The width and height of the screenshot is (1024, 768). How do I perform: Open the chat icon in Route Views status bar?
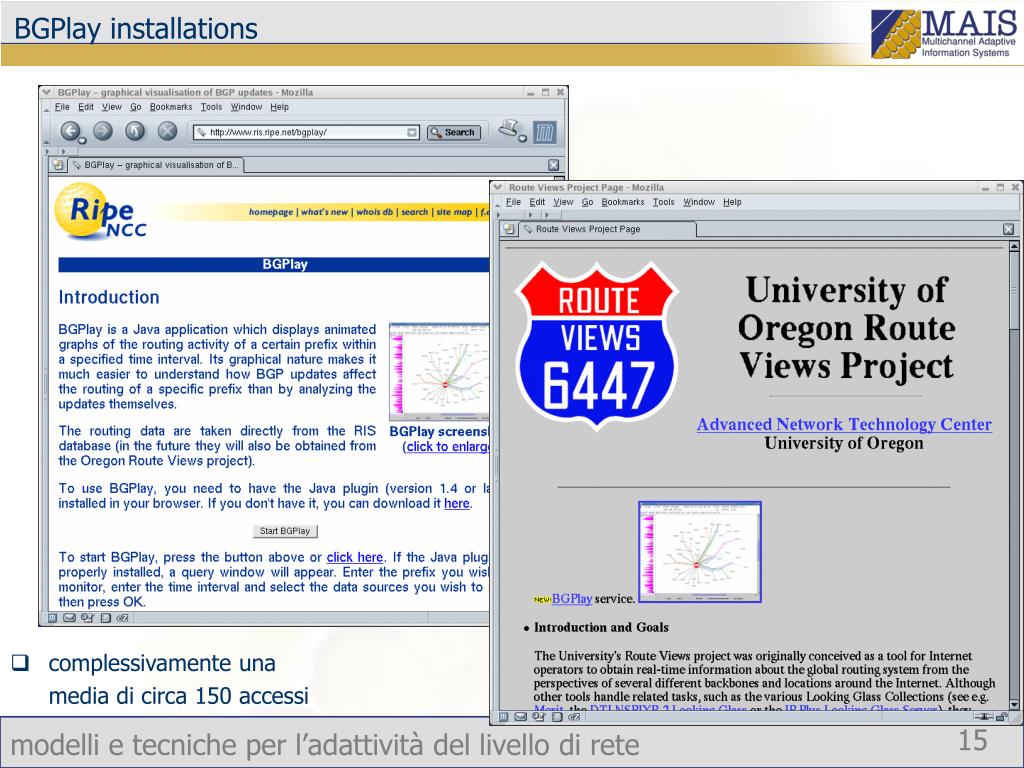click(x=574, y=717)
